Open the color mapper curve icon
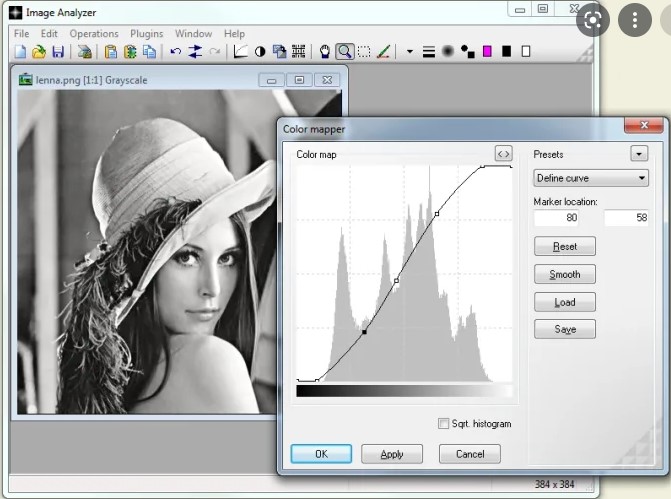This screenshot has height=499, width=671. 240,52
